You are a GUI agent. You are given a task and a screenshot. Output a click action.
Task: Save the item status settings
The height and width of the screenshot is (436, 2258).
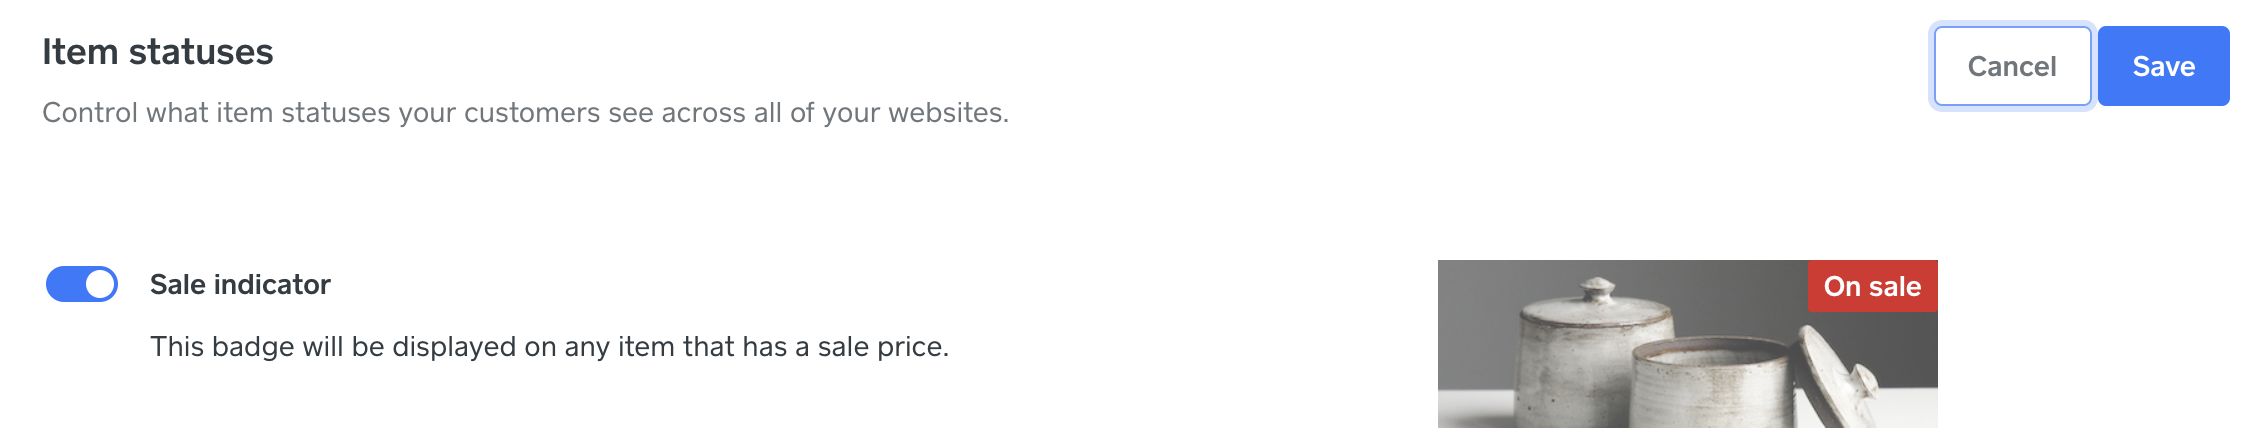[2163, 66]
